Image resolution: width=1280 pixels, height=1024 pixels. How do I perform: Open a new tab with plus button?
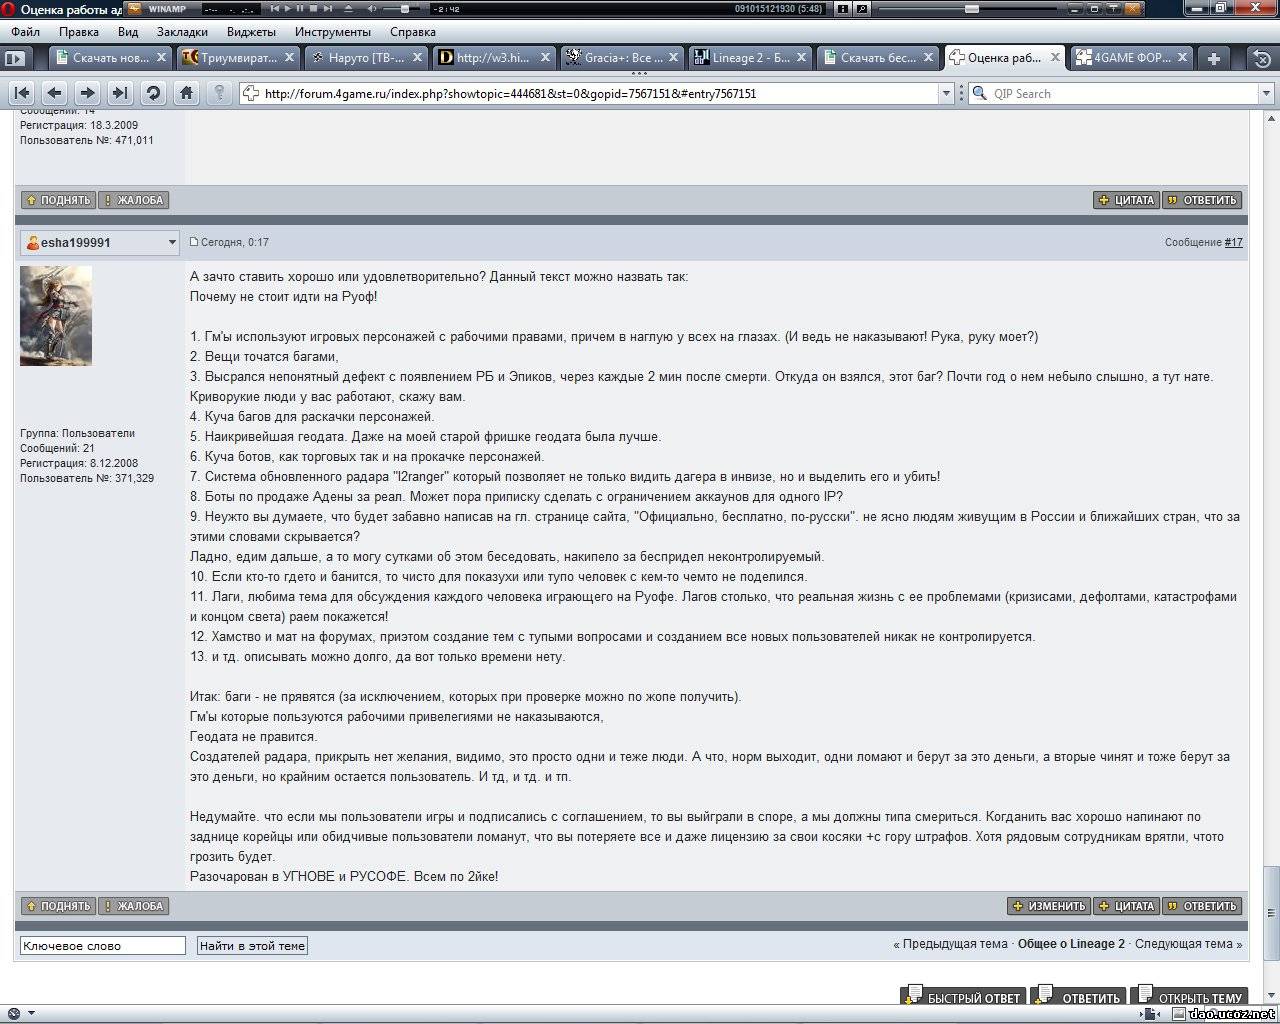click(1213, 58)
